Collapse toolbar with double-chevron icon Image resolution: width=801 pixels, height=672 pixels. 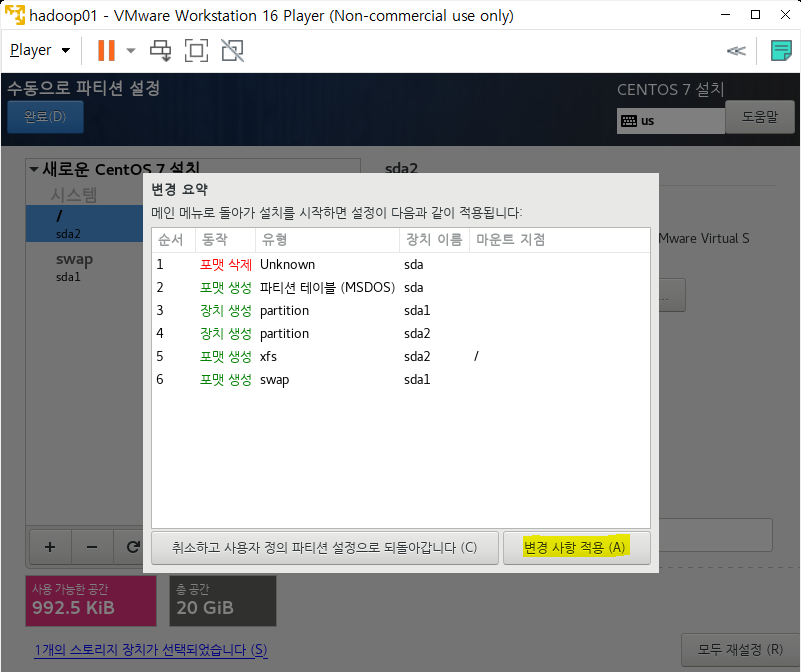tap(736, 51)
